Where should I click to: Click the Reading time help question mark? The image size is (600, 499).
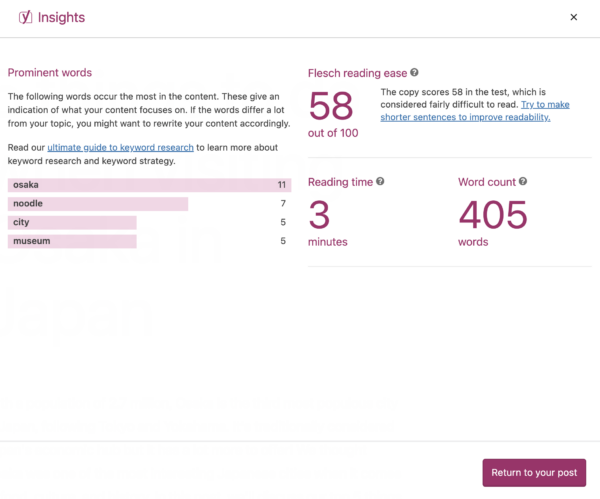(x=380, y=182)
